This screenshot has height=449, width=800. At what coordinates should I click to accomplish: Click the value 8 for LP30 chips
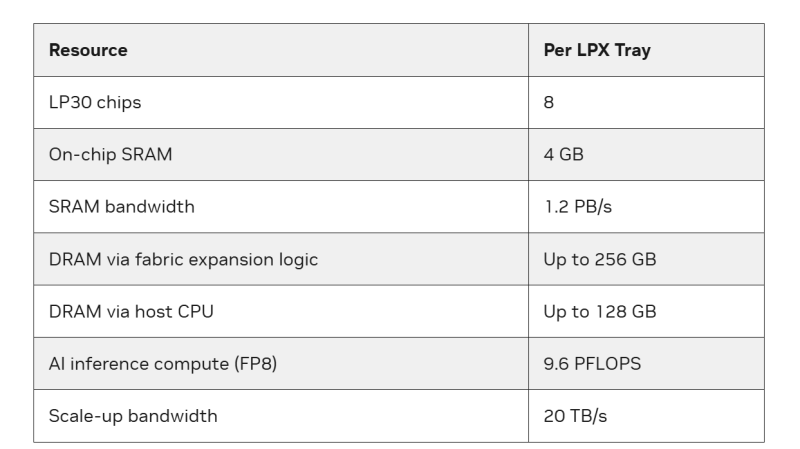[549, 102]
